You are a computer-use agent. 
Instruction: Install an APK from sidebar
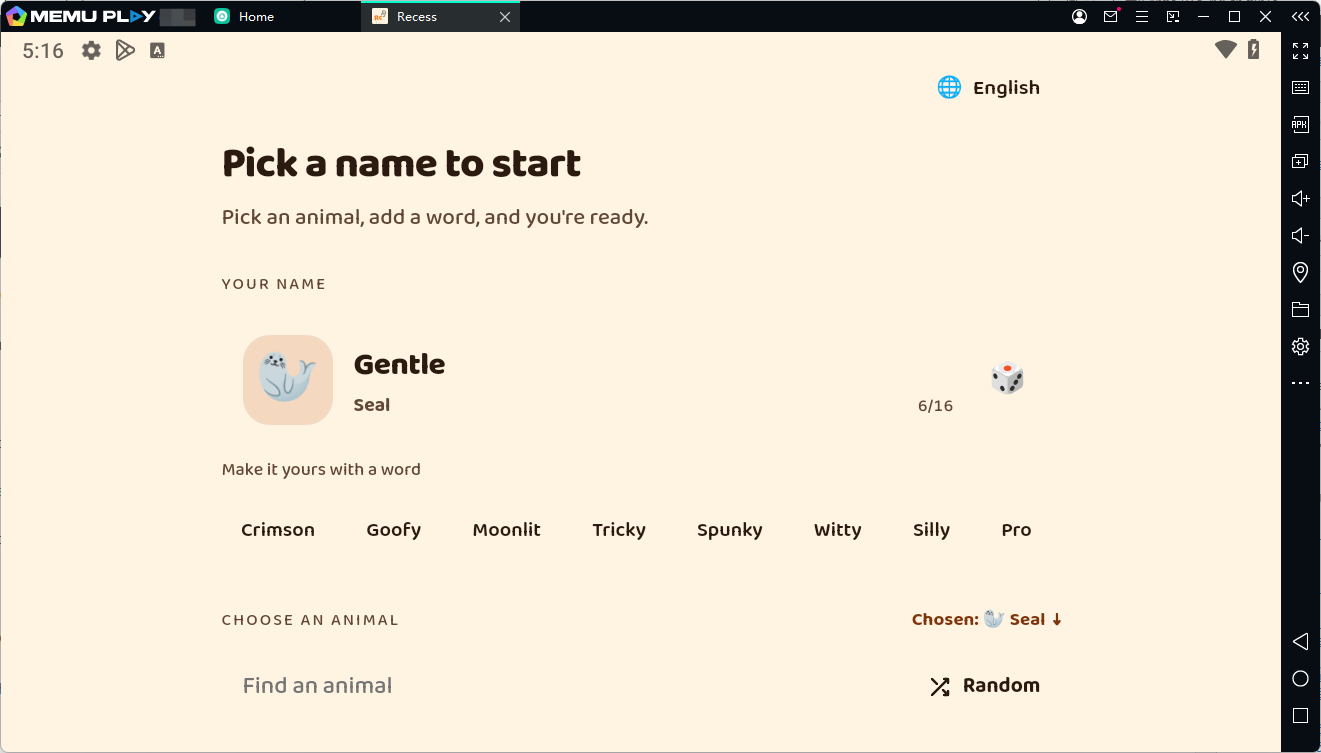click(1300, 125)
